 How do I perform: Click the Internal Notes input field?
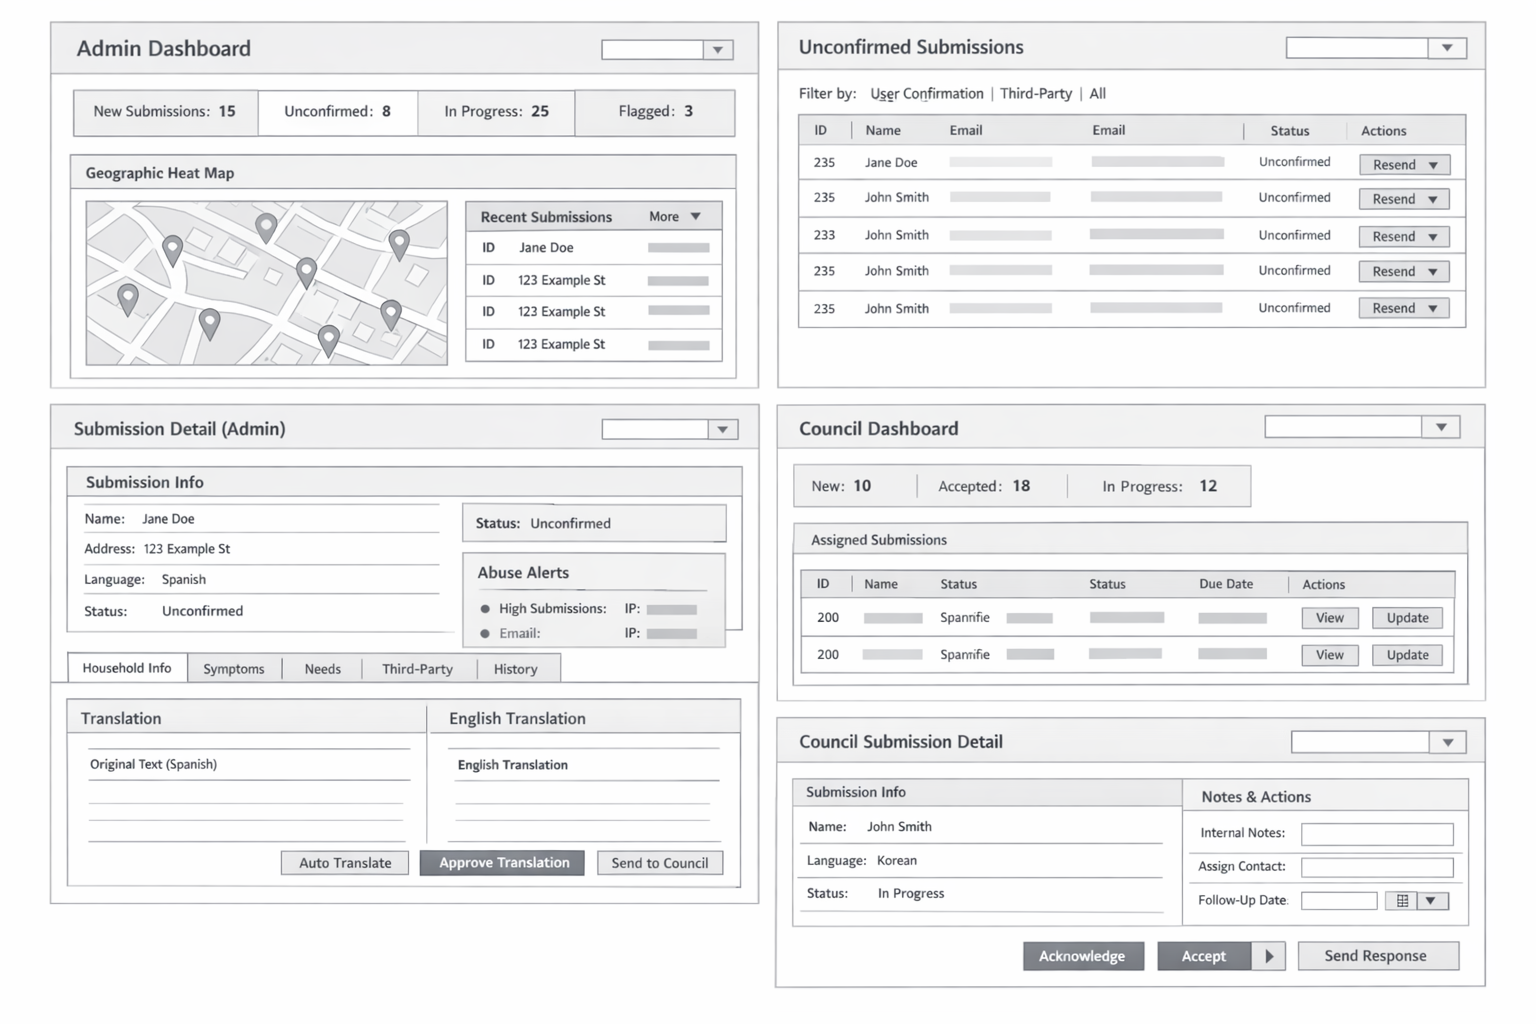(x=1376, y=834)
